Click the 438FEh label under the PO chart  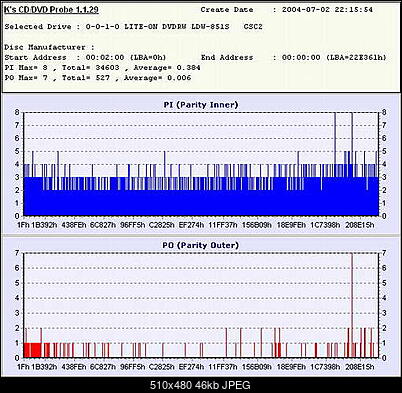click(x=74, y=367)
